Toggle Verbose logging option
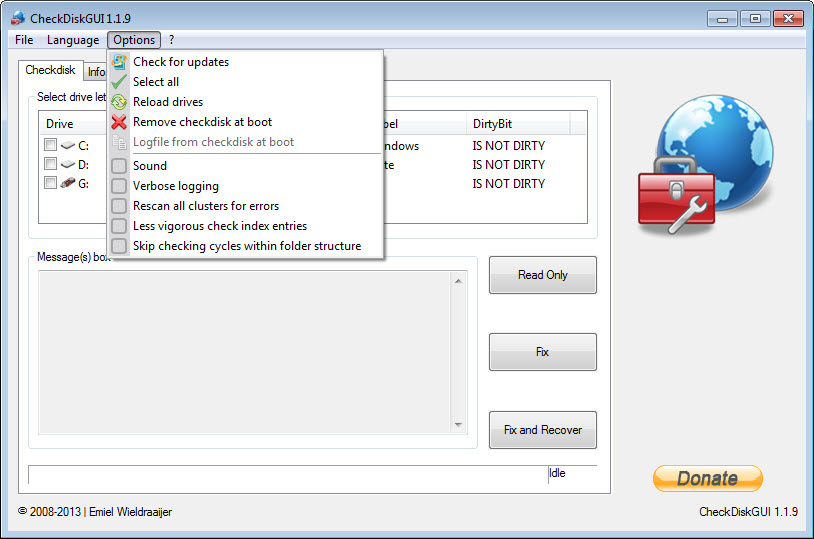Viewport: 814px width, 539px height. click(x=119, y=186)
